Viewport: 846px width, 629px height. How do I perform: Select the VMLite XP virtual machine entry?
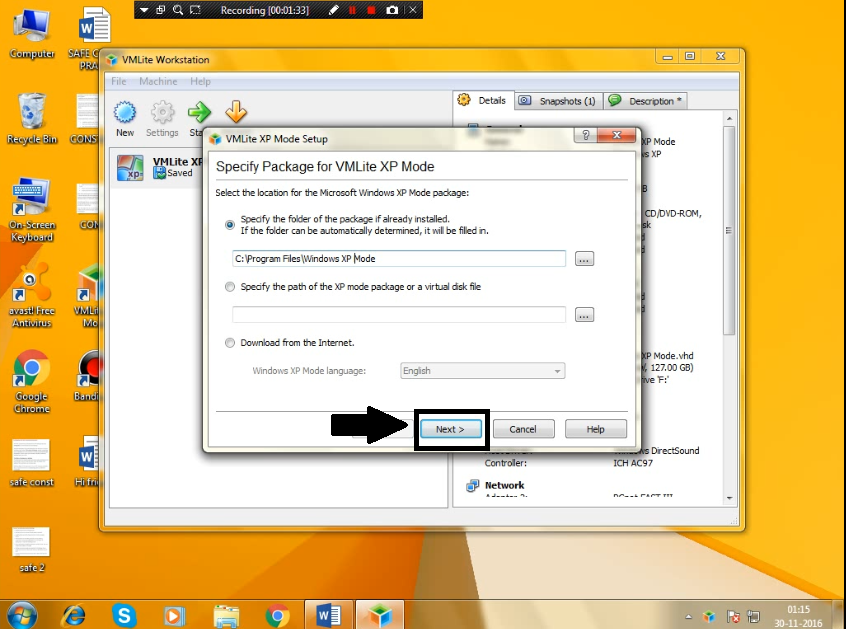coord(160,166)
